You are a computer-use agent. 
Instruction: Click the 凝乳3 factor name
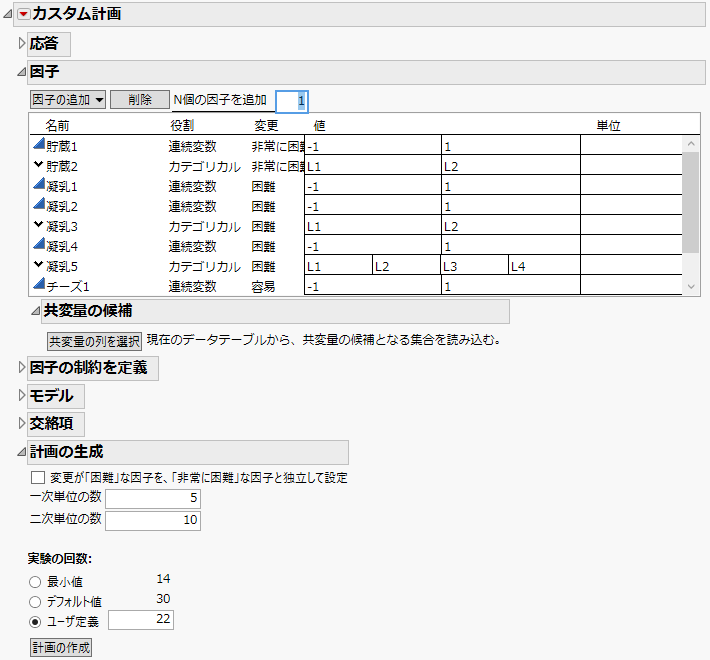62,226
